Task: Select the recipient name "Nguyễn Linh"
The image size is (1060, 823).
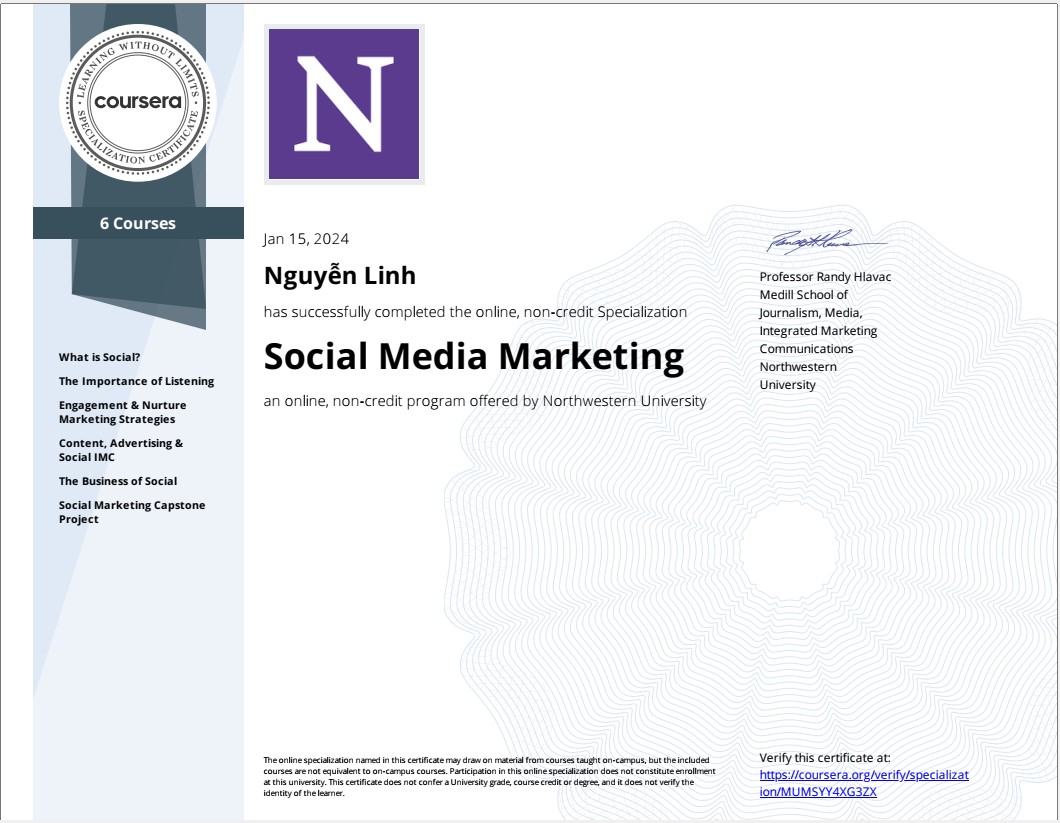Action: (339, 275)
